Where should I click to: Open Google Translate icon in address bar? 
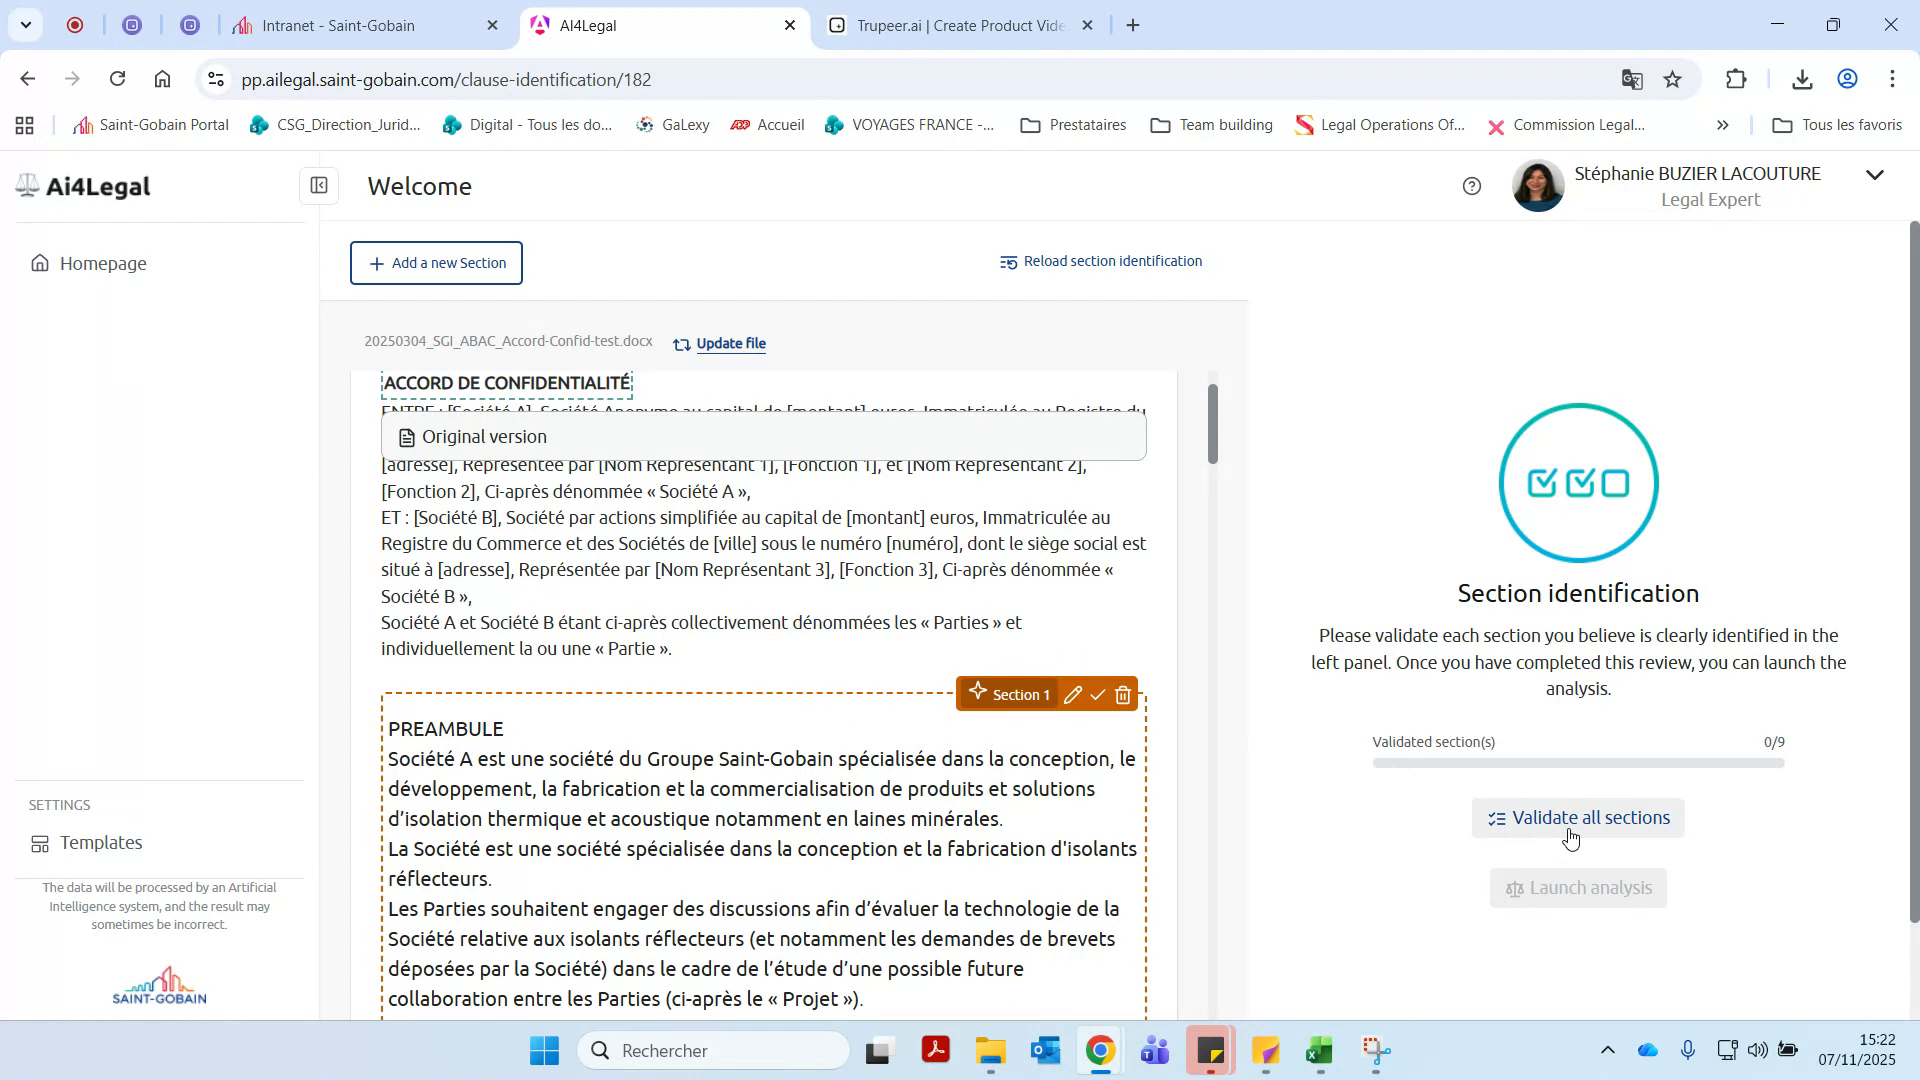point(1632,79)
